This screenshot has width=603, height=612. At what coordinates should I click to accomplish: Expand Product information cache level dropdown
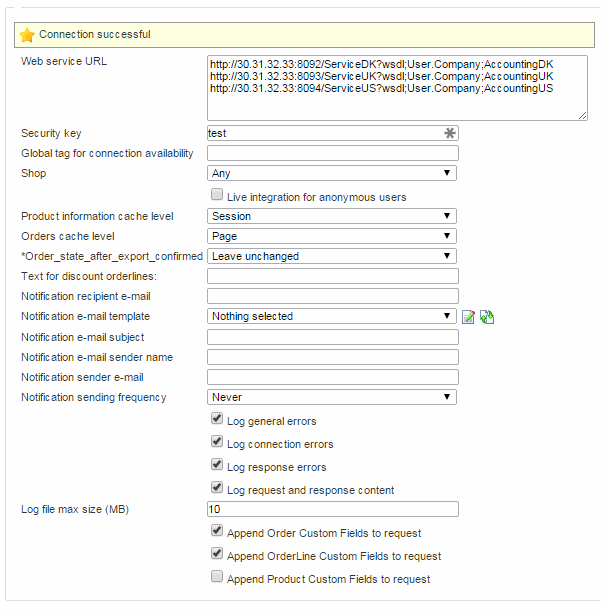(332, 216)
